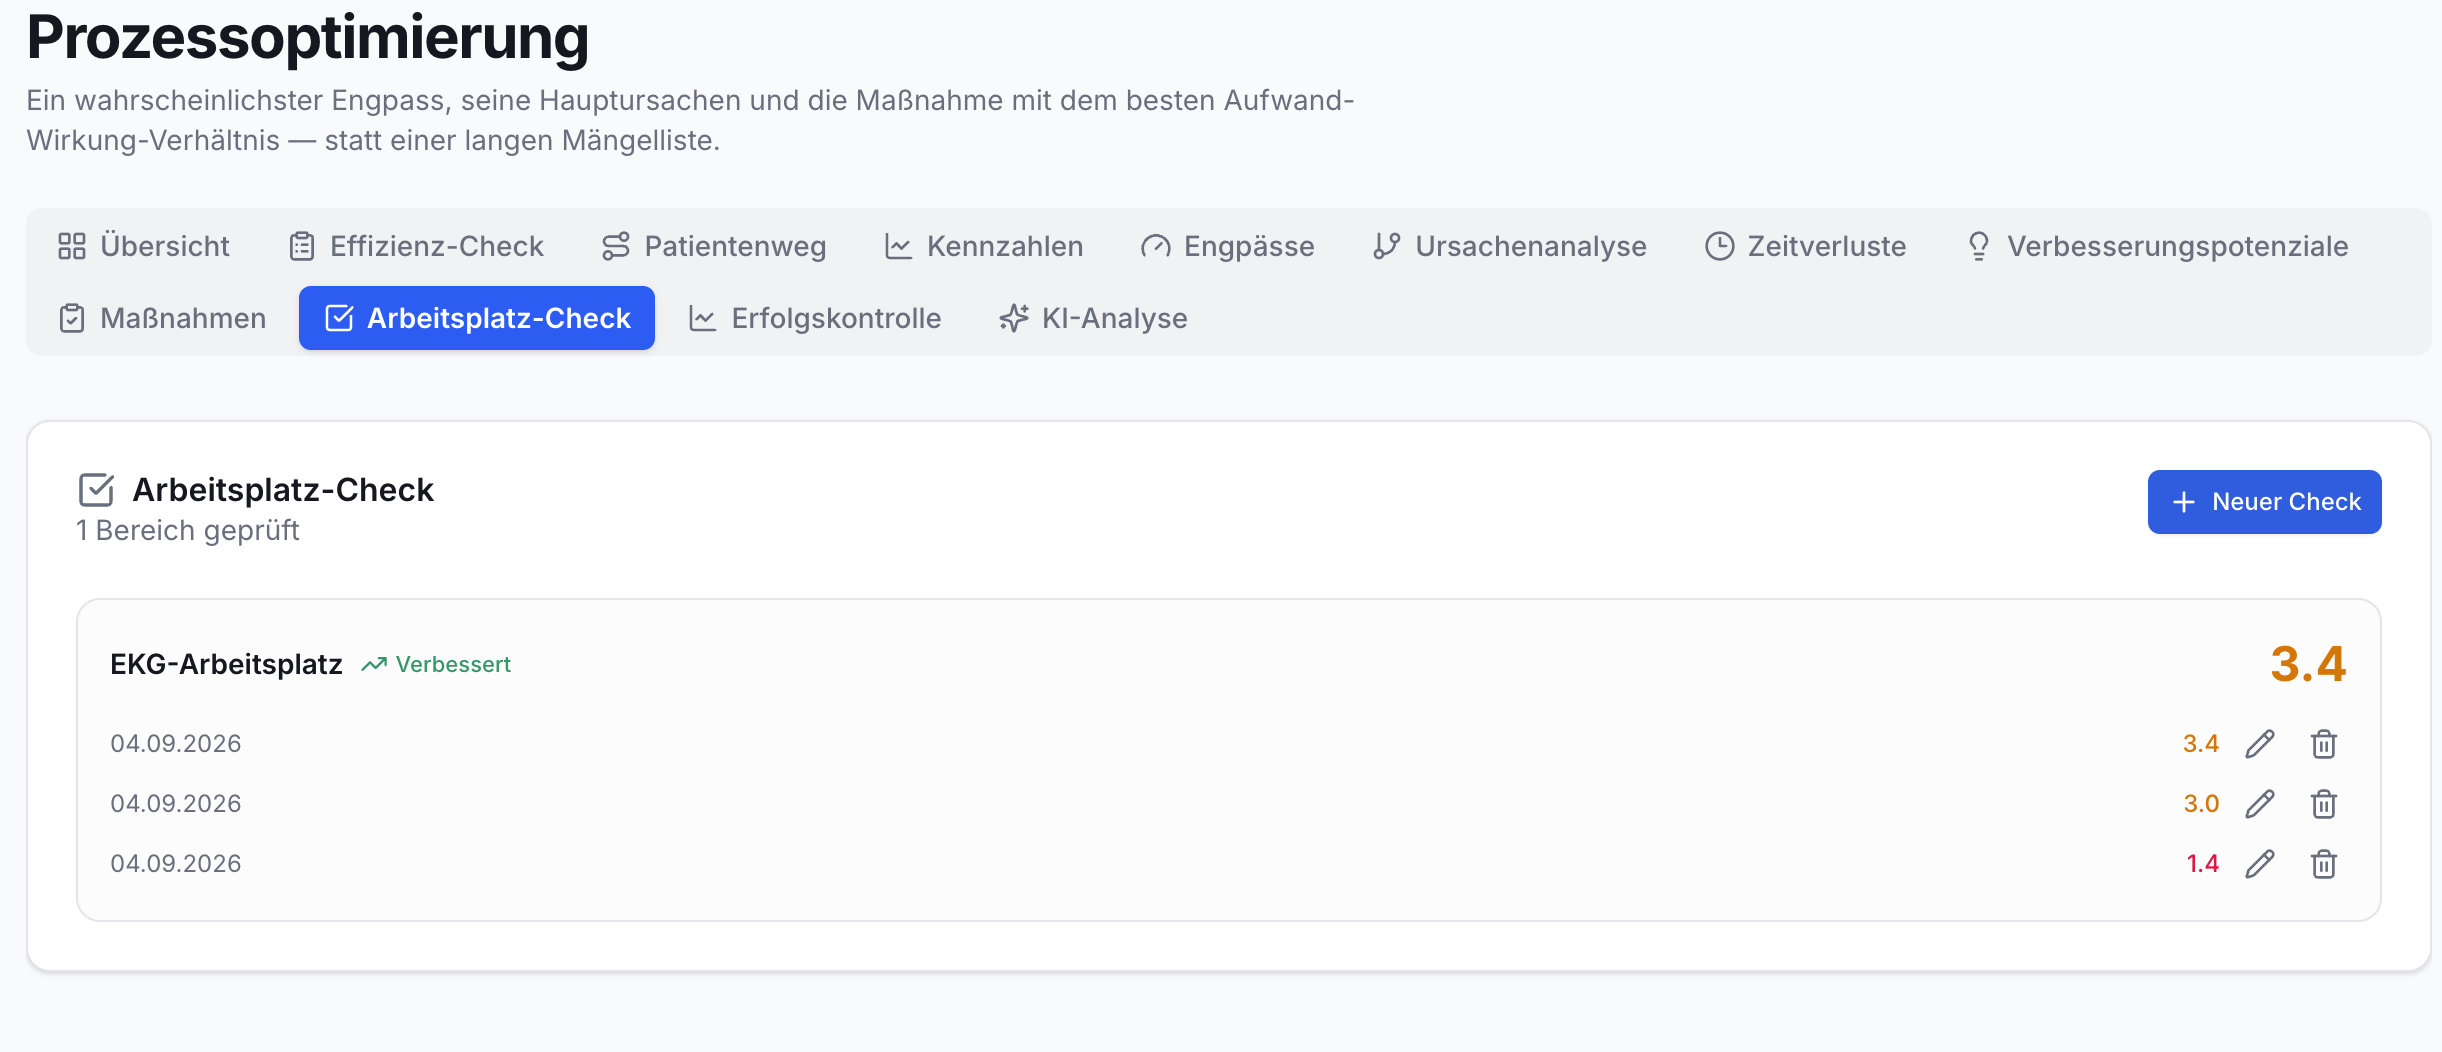
Task: Click the Arbeitsplatz-Check card heading text
Action: point(283,490)
